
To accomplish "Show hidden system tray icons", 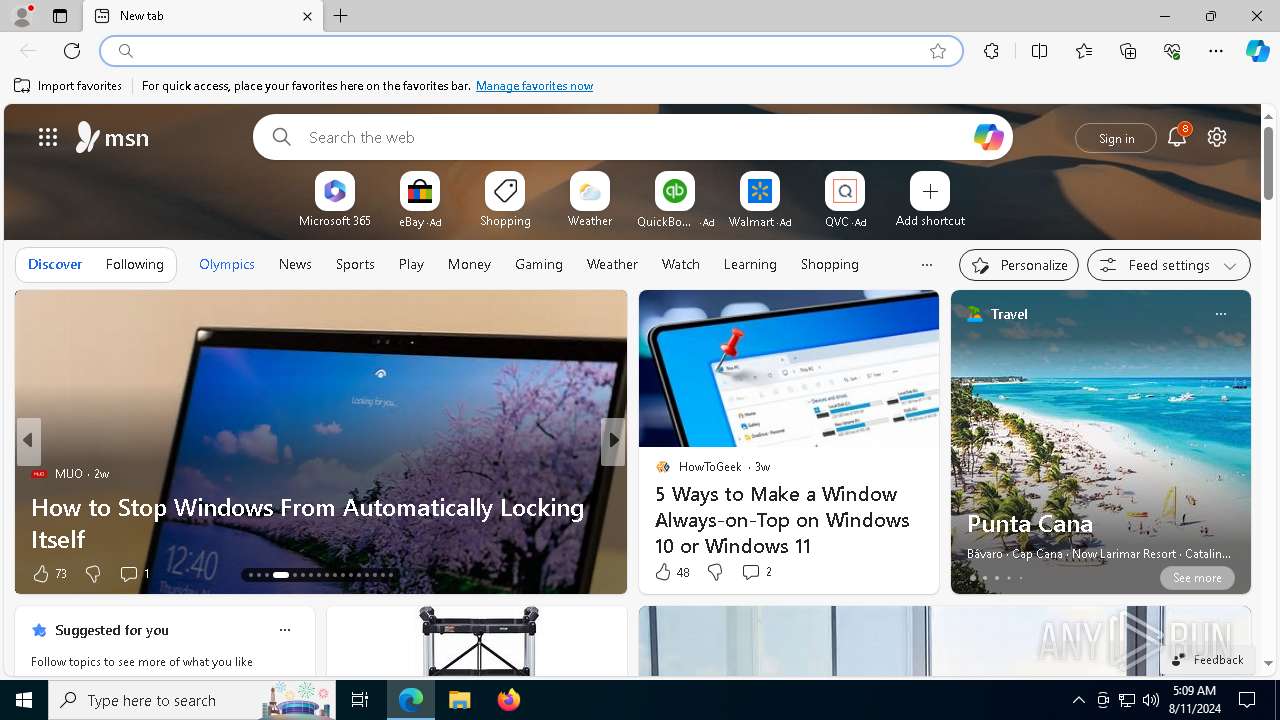I will coord(1078,700).
